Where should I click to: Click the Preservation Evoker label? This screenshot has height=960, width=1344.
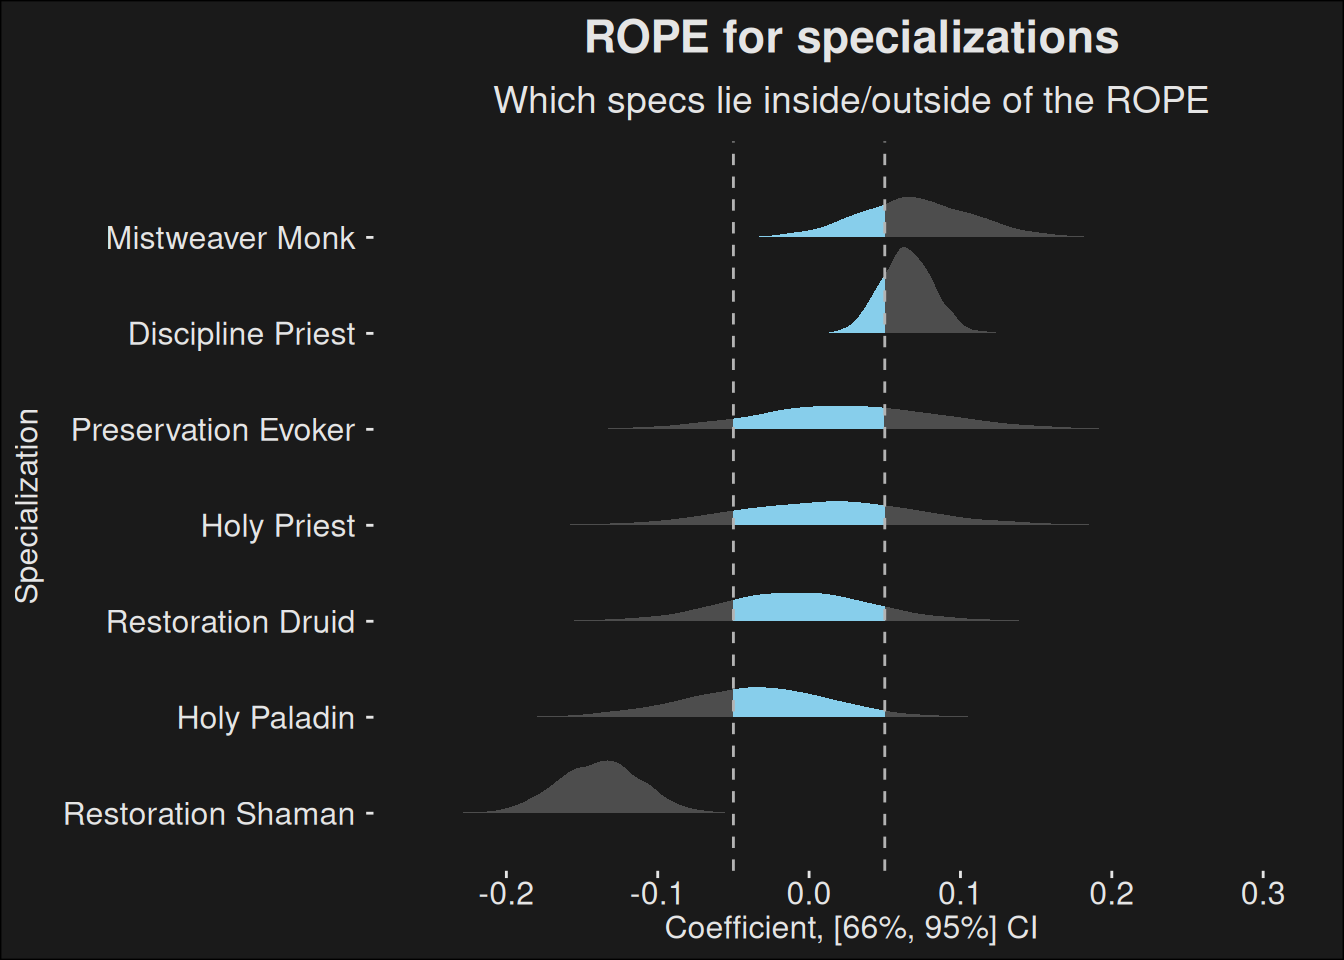[x=213, y=430]
